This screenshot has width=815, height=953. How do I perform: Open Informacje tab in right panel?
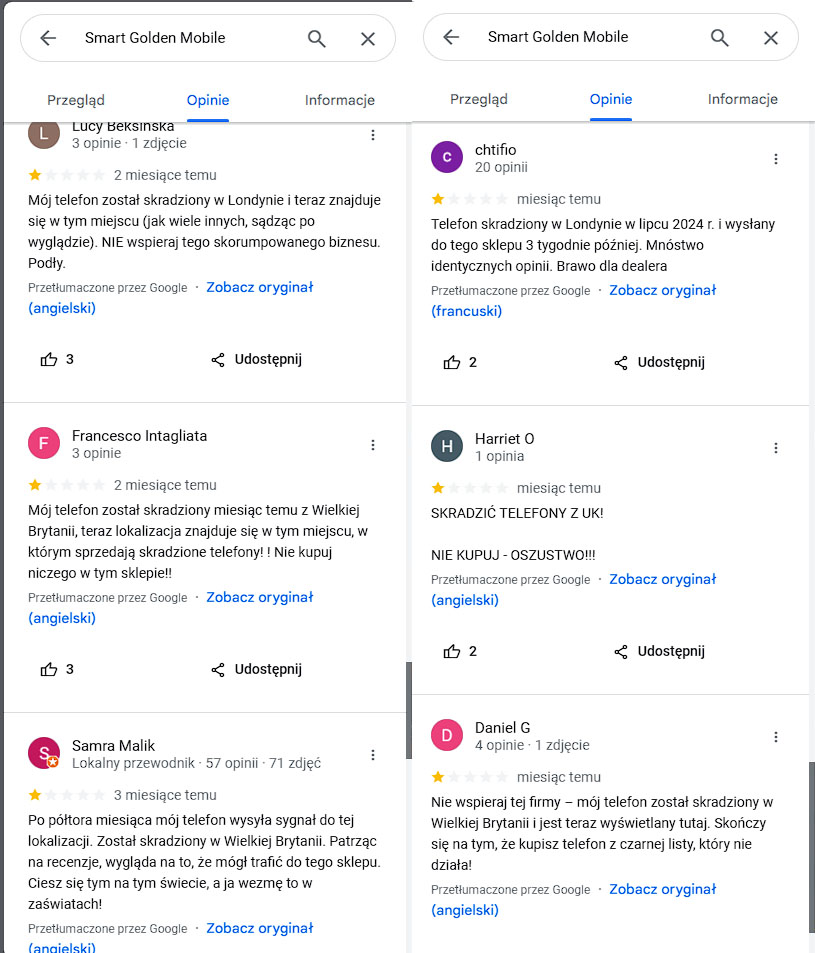(x=742, y=99)
